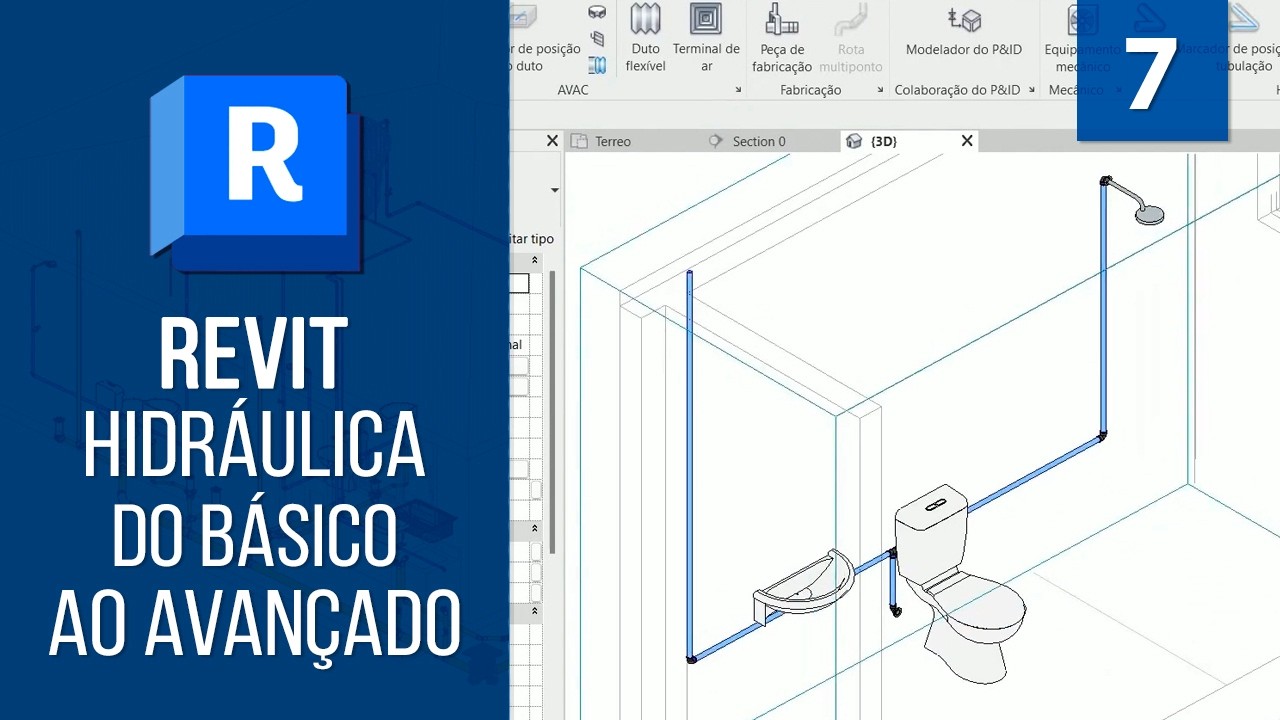Screen dimensions: 1280x720
Task: Select the tall vertical pipe beside the wall
Action: pyautogui.click(x=689, y=465)
